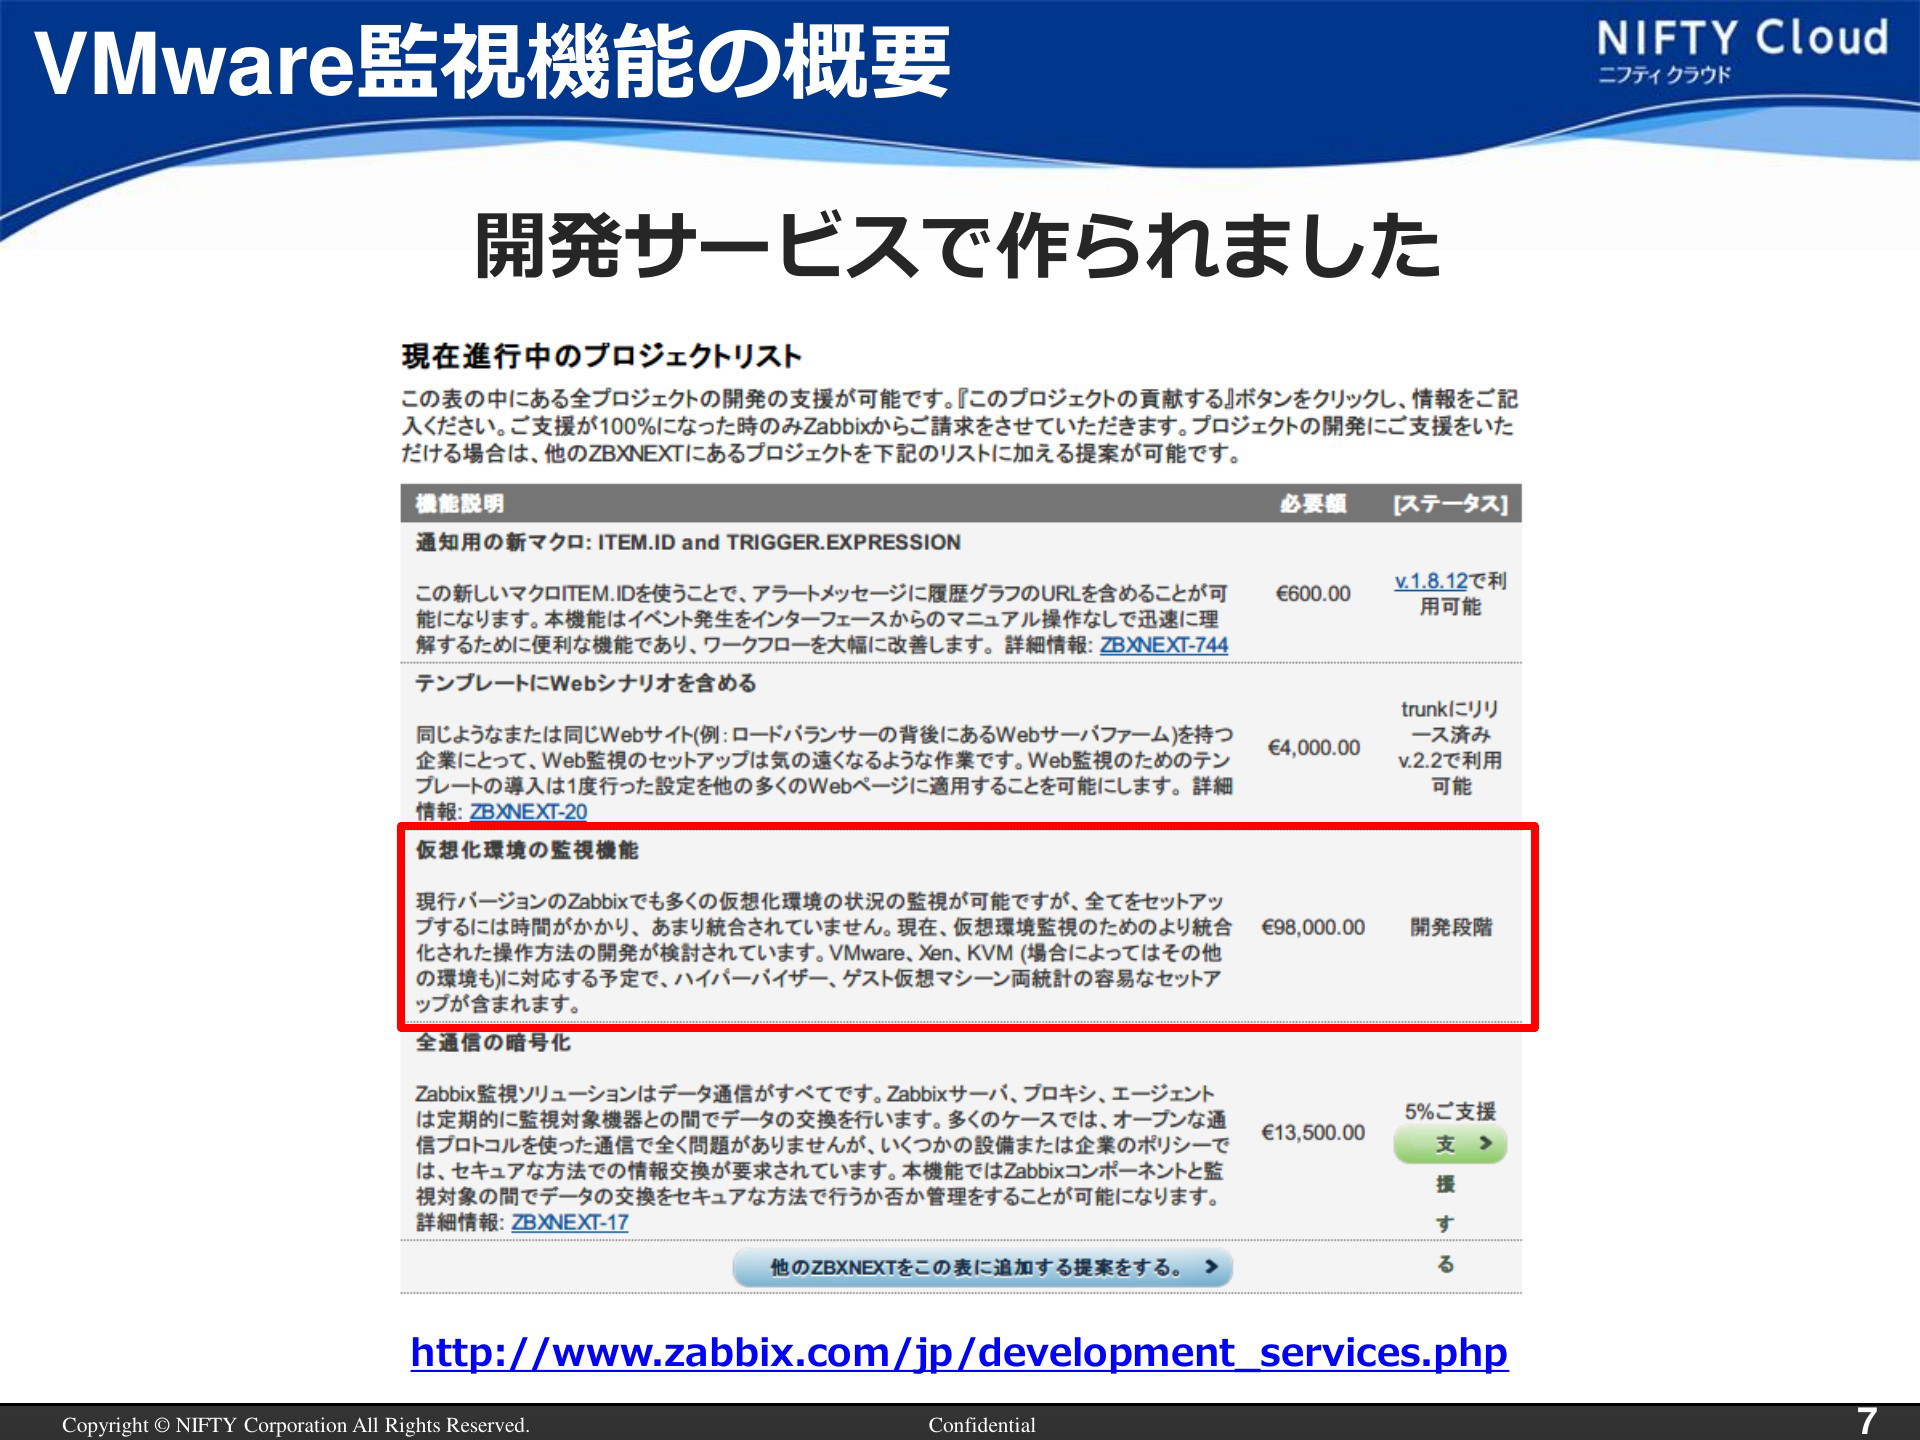The width and height of the screenshot is (1920, 1440).
Task: Select the €13,500.00 amount cell
Action: coord(1313,1132)
